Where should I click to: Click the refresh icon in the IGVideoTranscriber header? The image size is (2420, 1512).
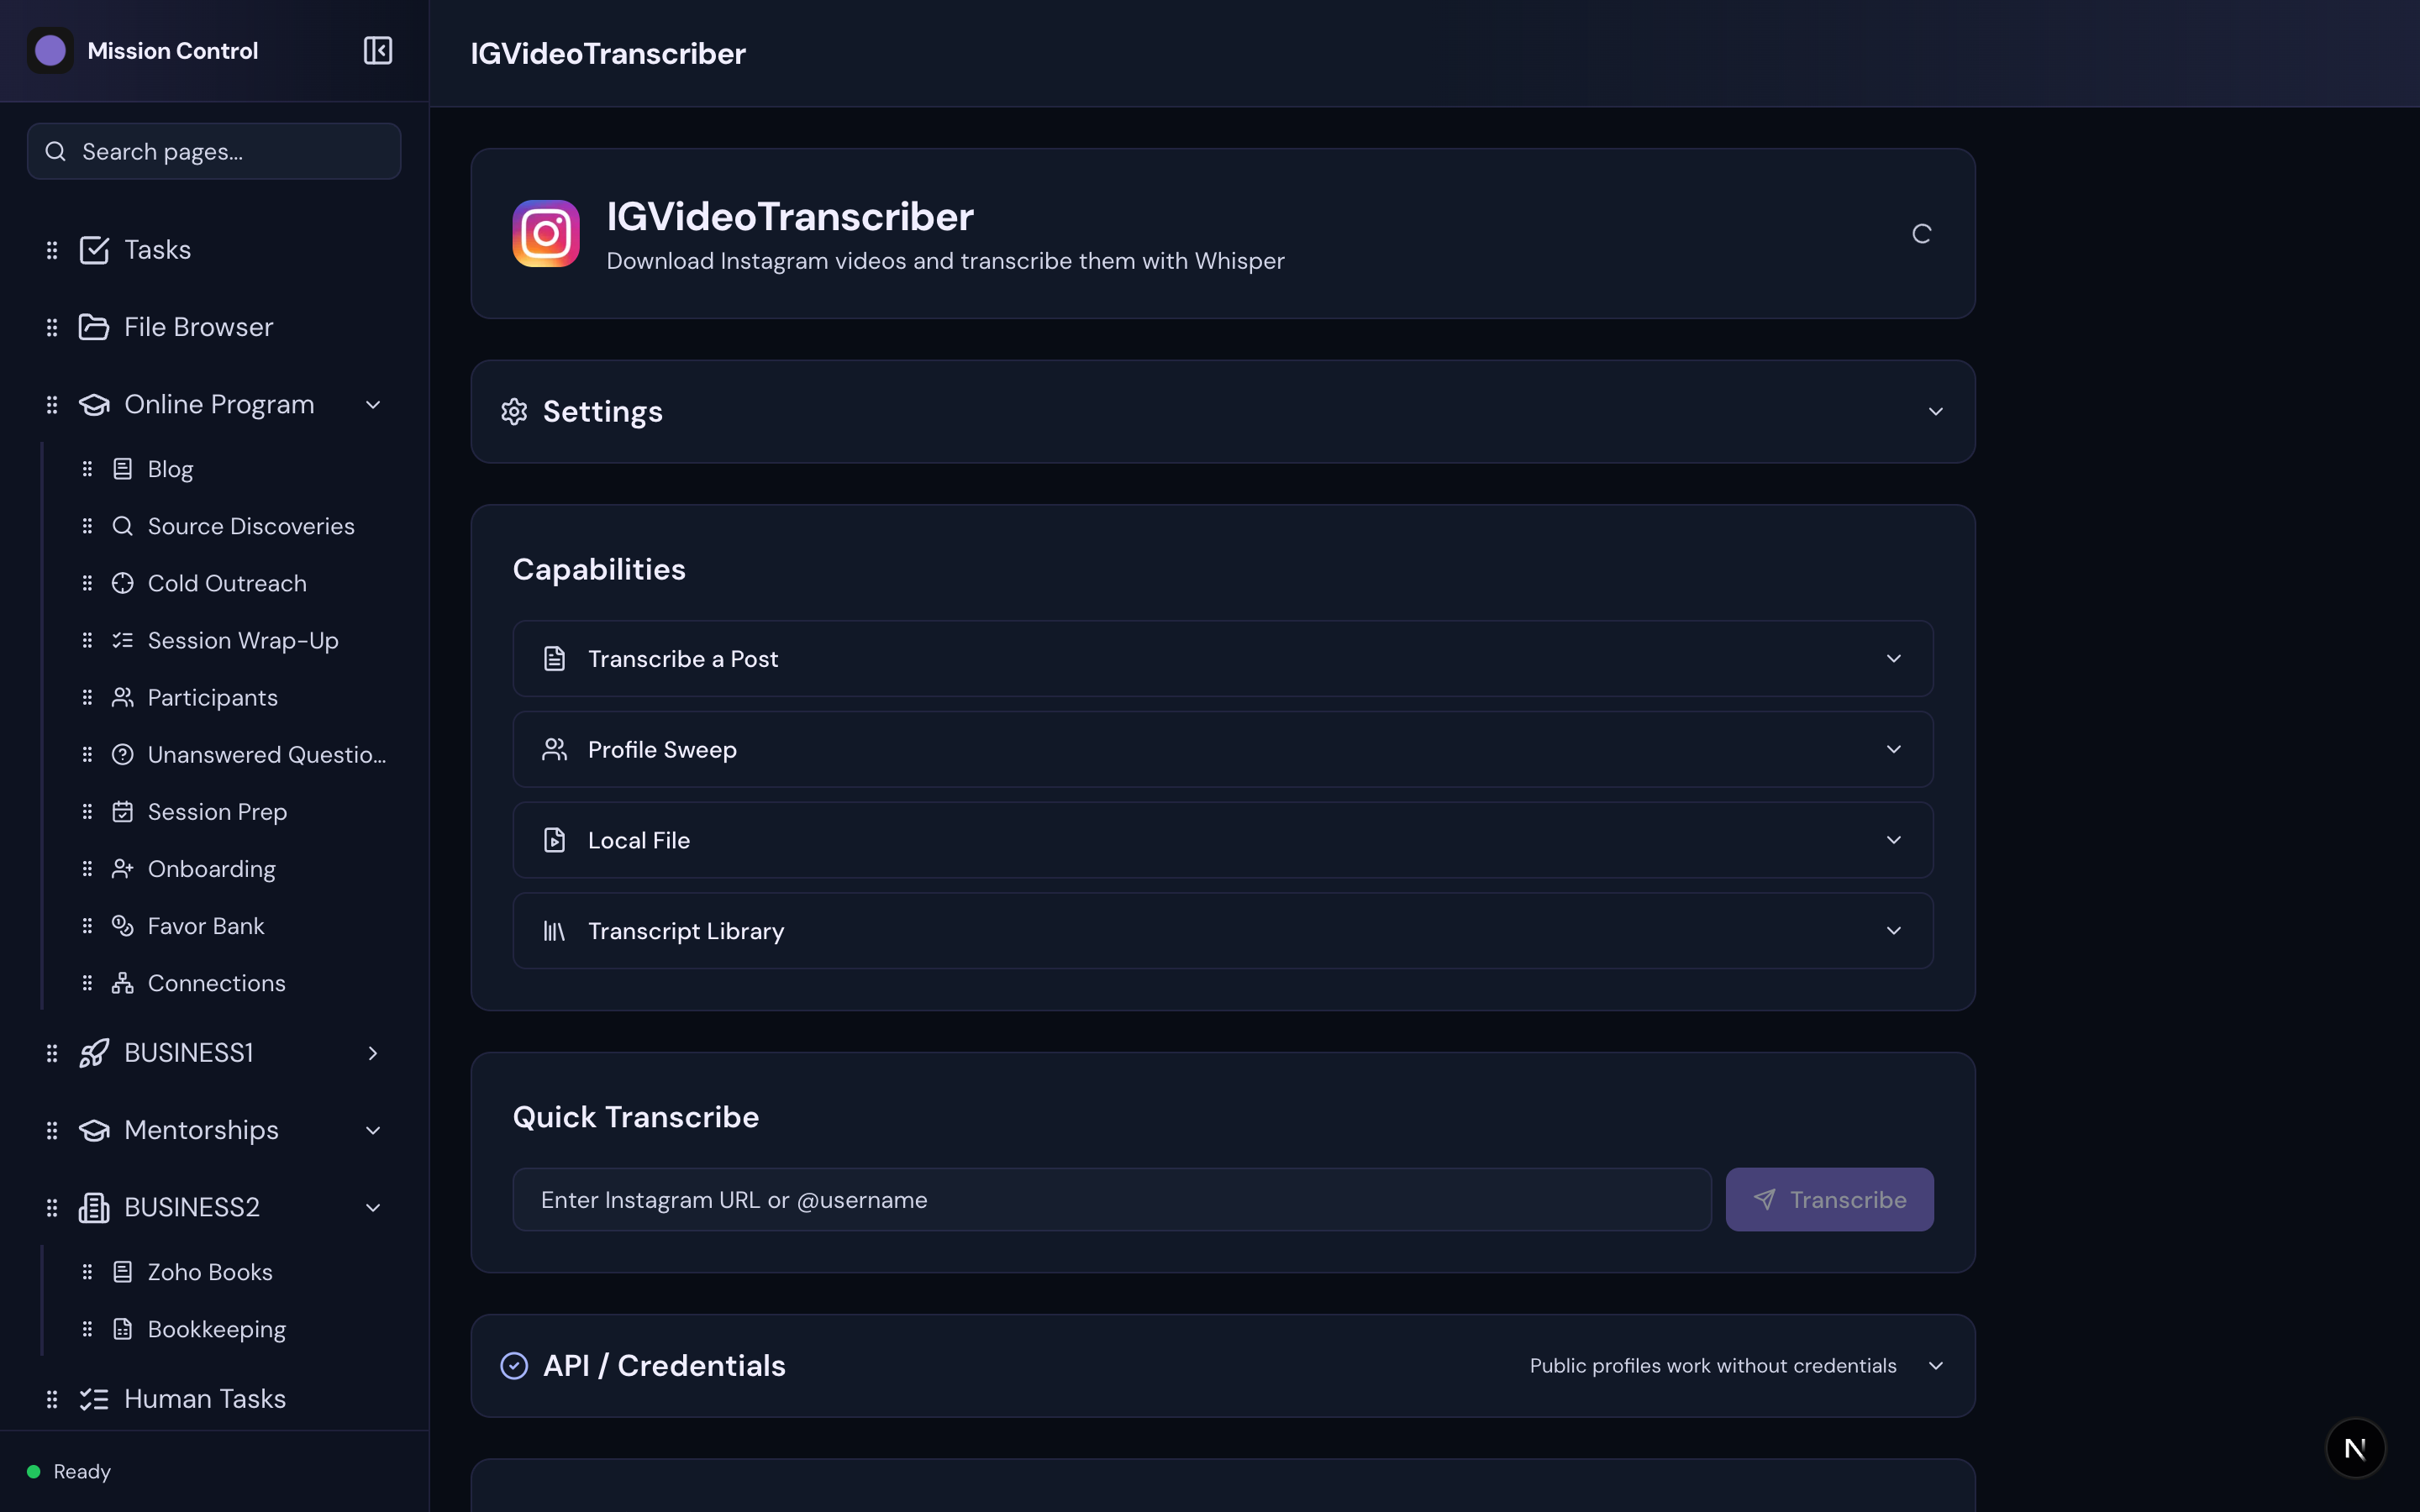click(1922, 232)
